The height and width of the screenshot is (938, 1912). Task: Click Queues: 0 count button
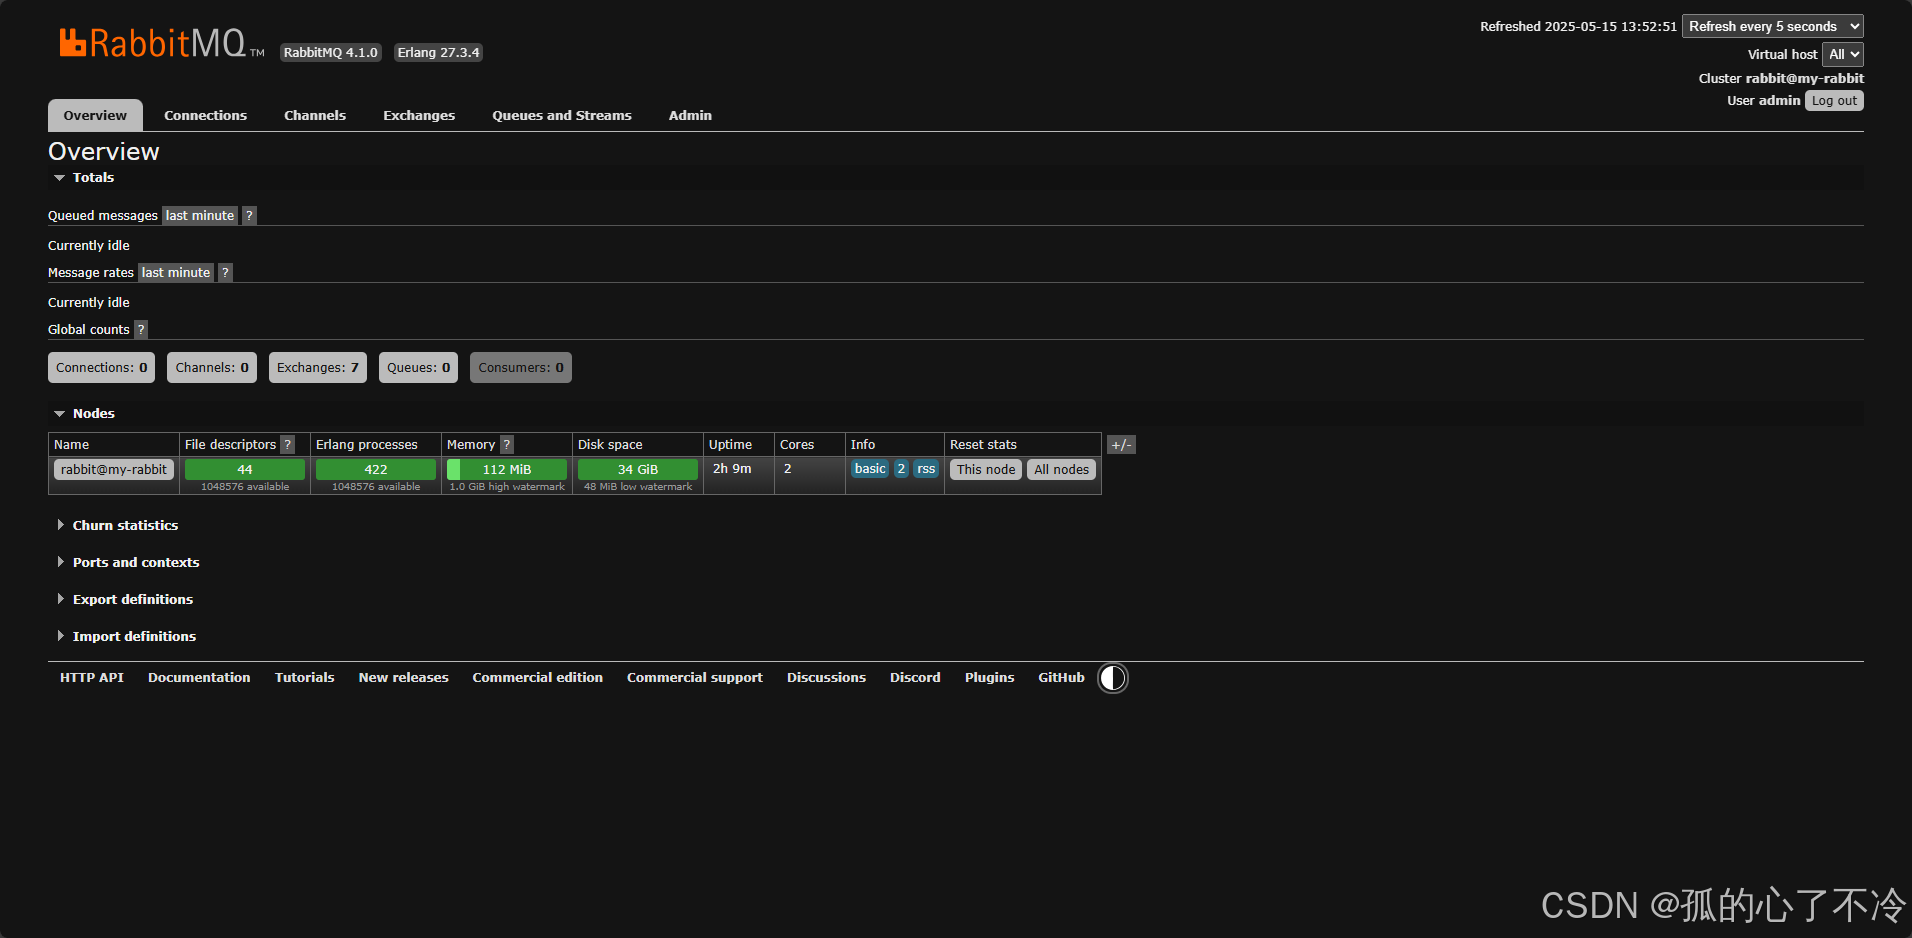(418, 367)
